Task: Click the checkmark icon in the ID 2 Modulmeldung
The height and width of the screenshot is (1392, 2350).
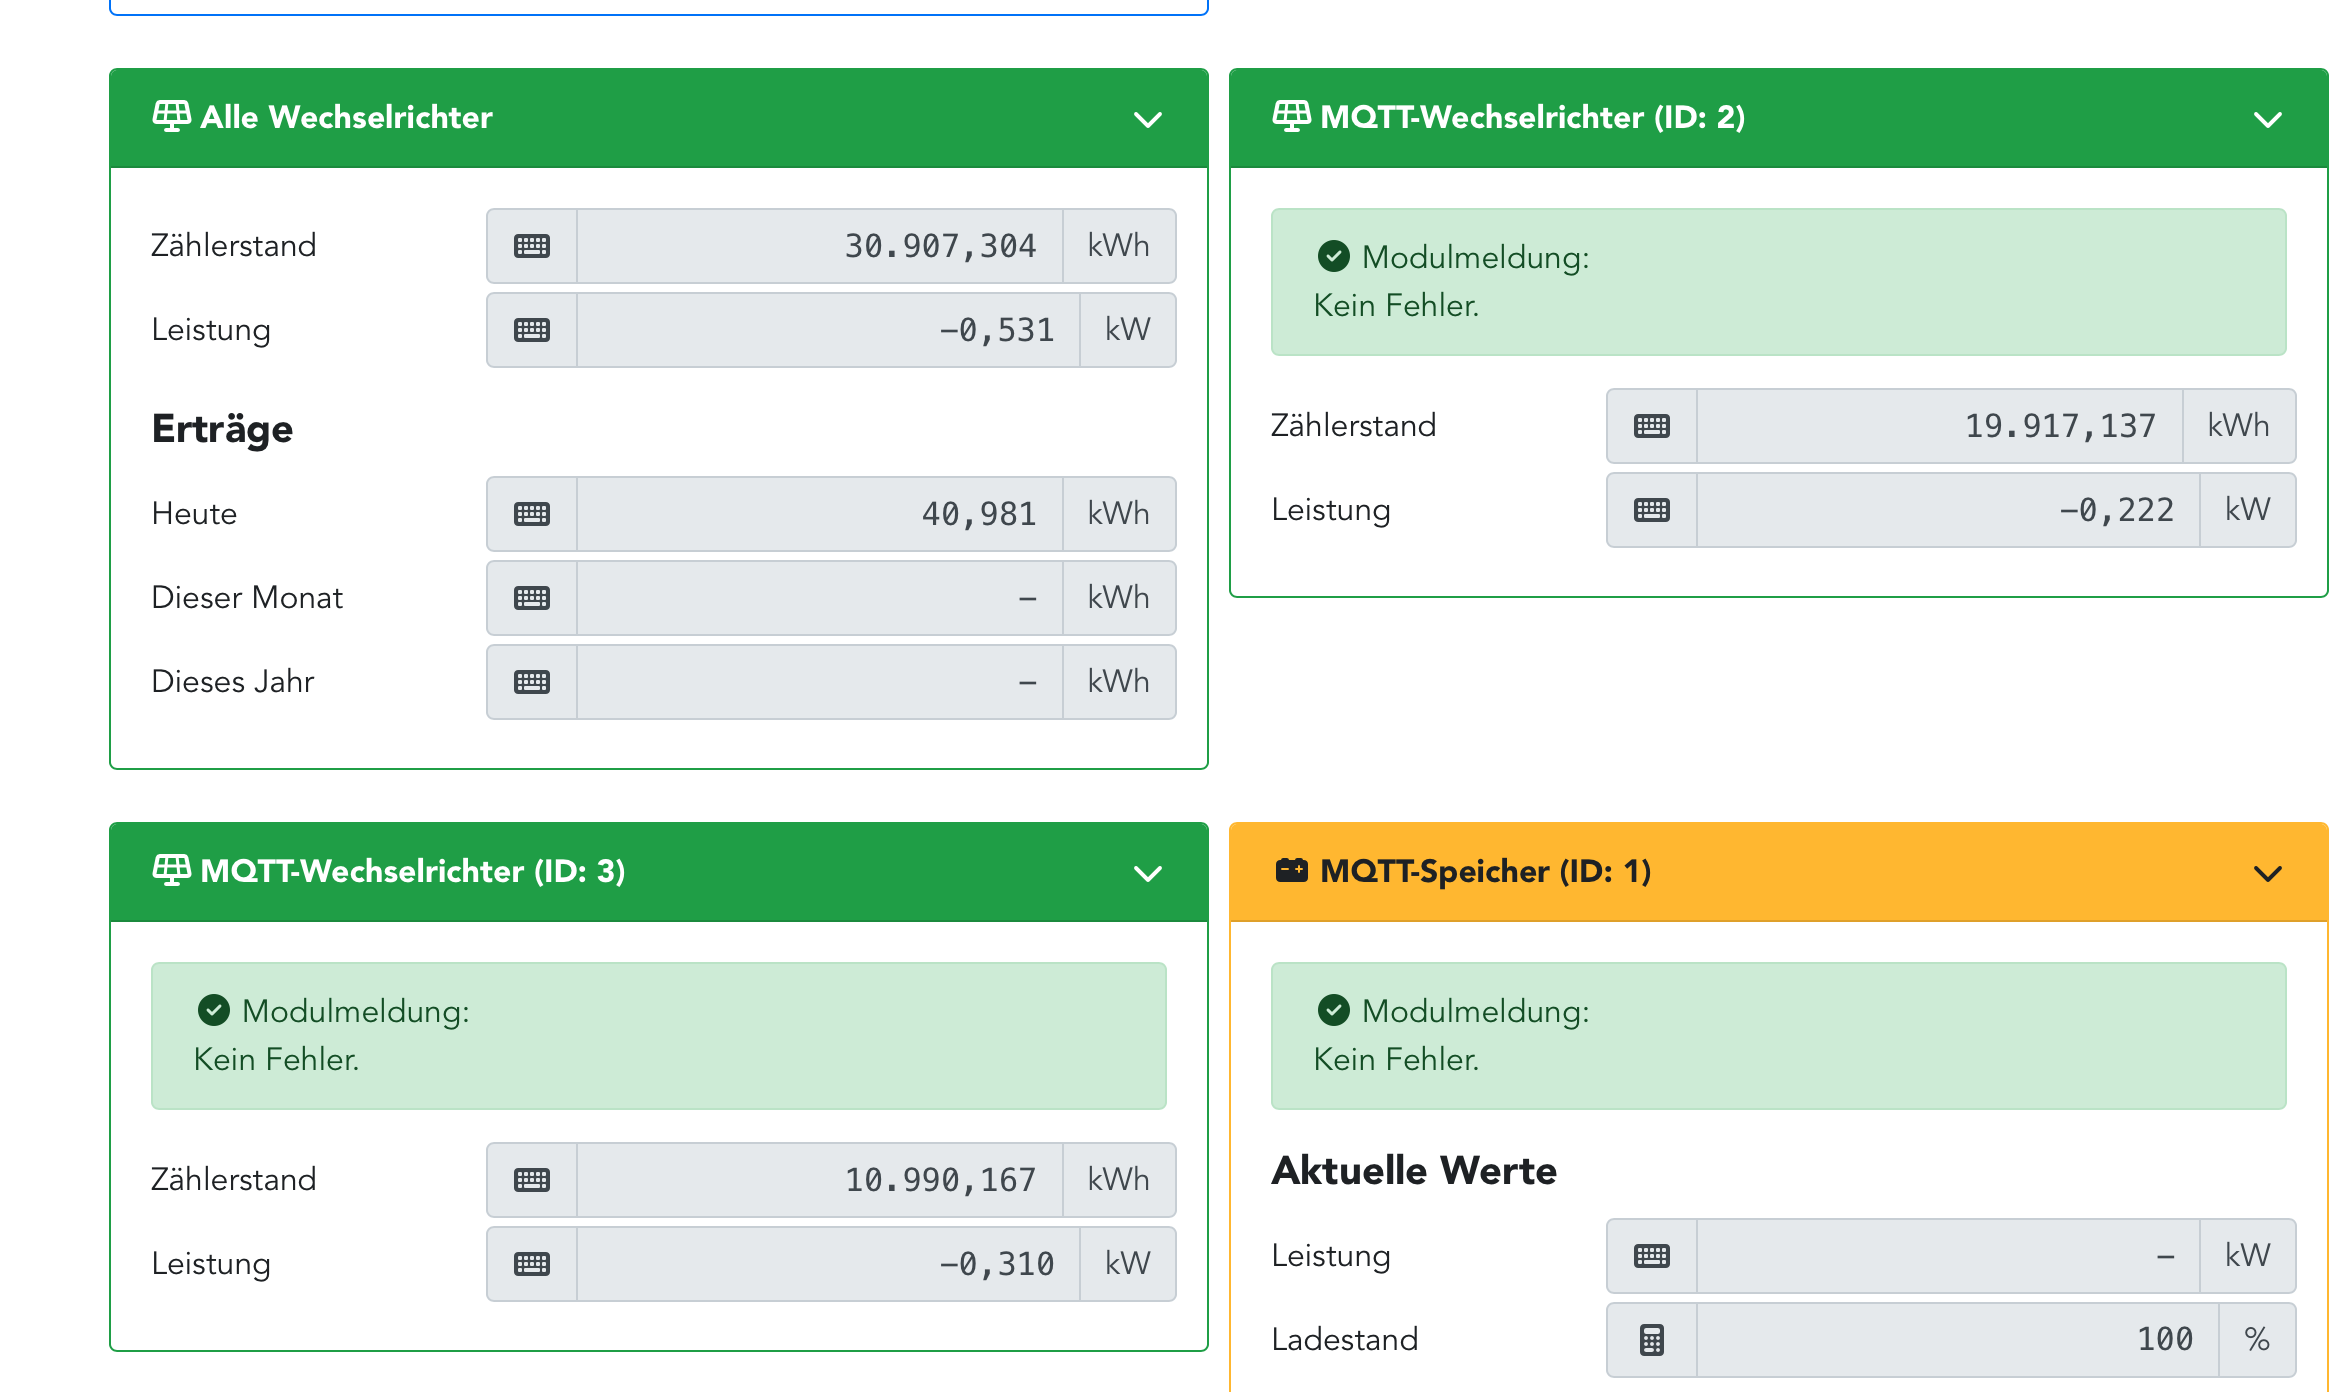Action: point(1333,257)
